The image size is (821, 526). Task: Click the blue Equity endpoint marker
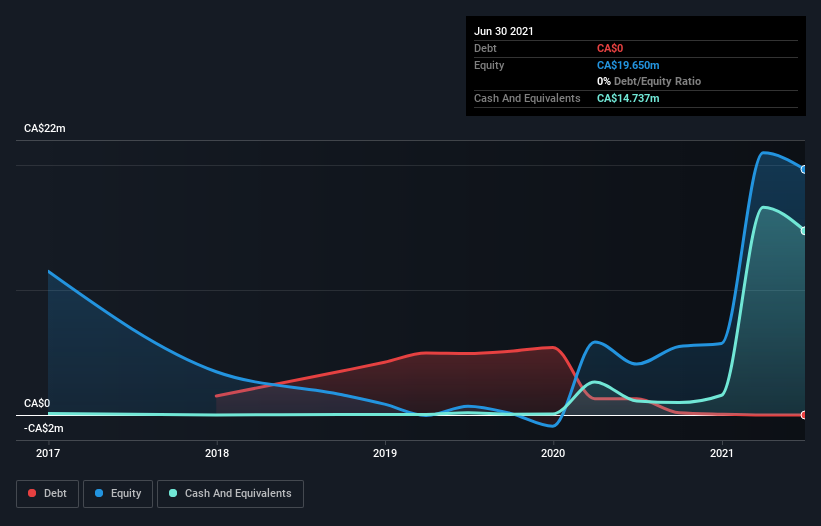click(x=804, y=170)
